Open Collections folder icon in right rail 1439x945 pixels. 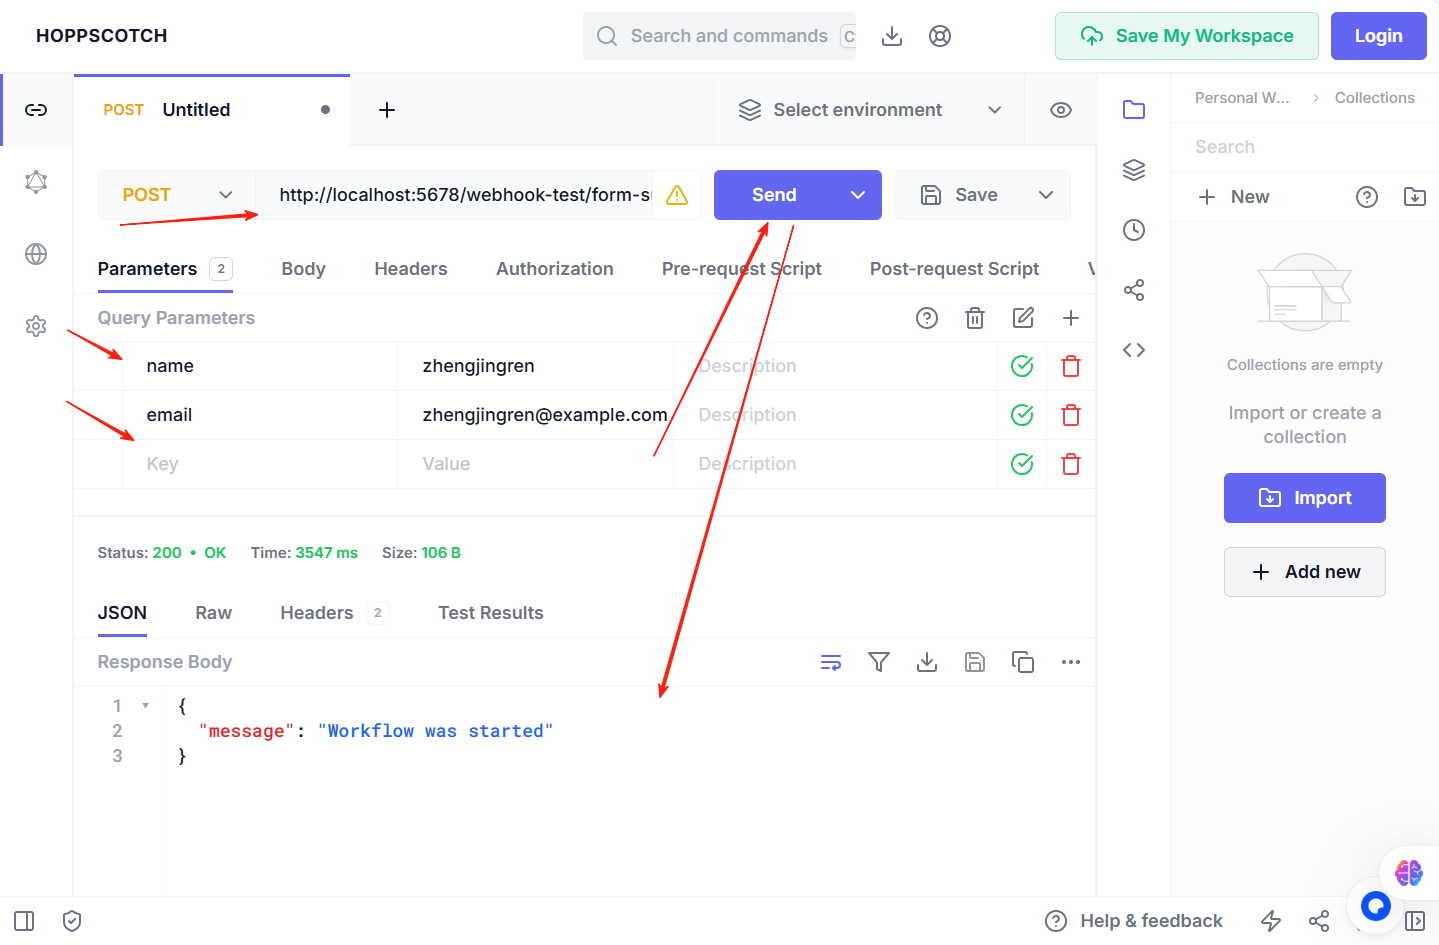1134,110
